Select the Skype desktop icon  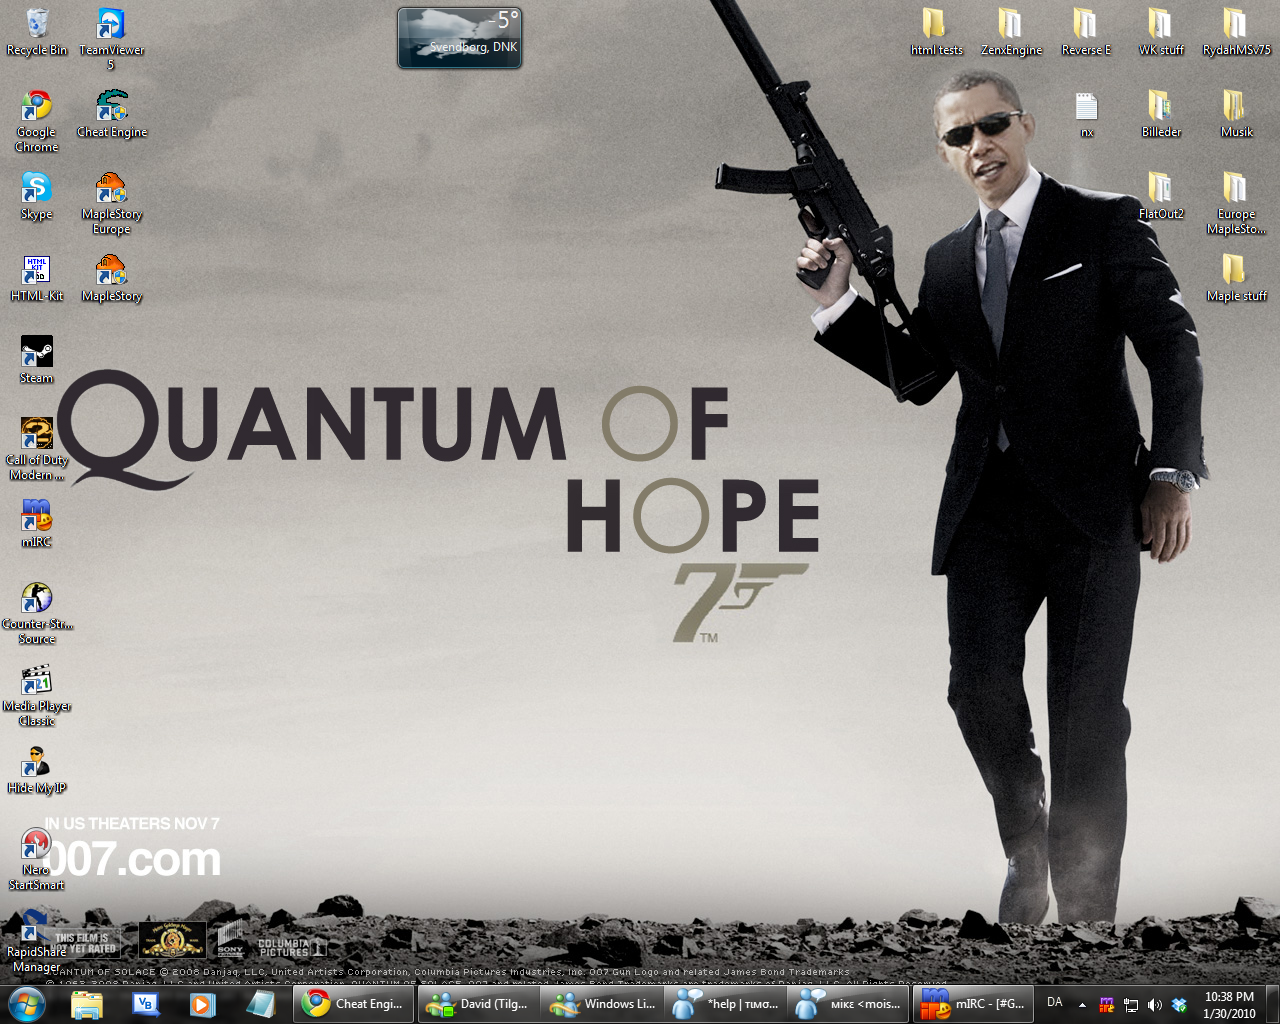37,196
